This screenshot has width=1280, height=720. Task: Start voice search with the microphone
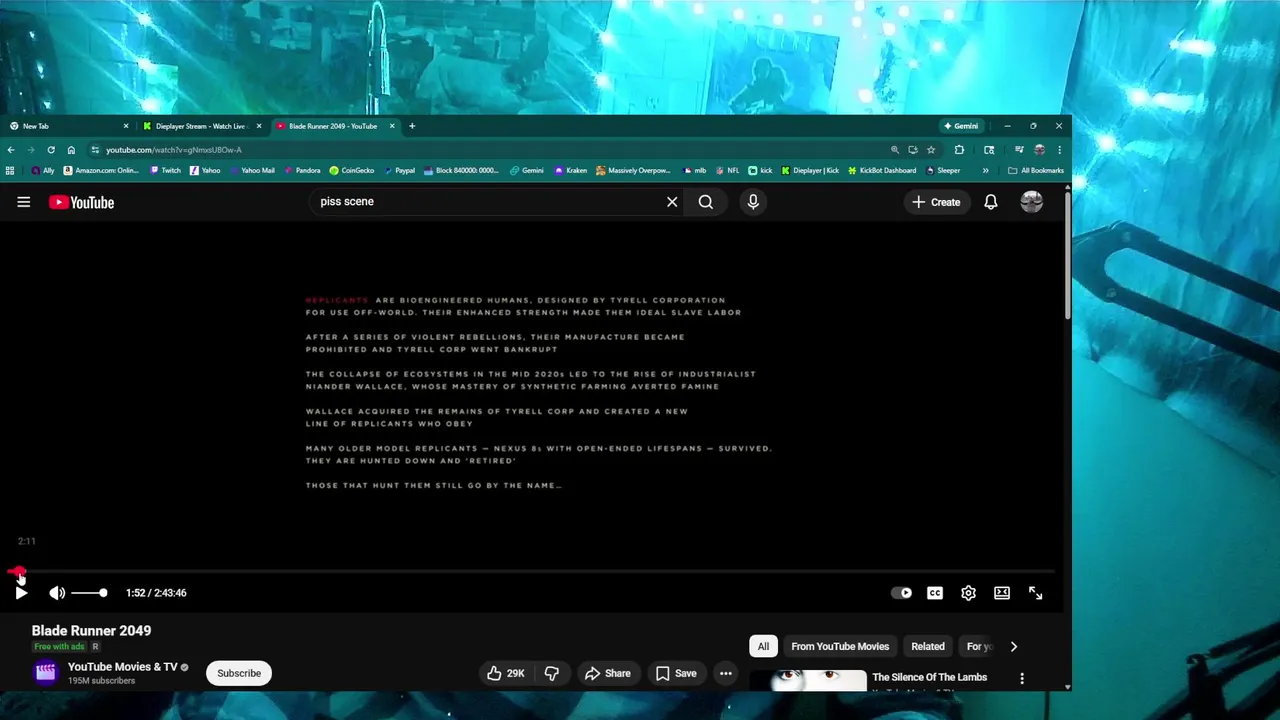[x=753, y=202]
